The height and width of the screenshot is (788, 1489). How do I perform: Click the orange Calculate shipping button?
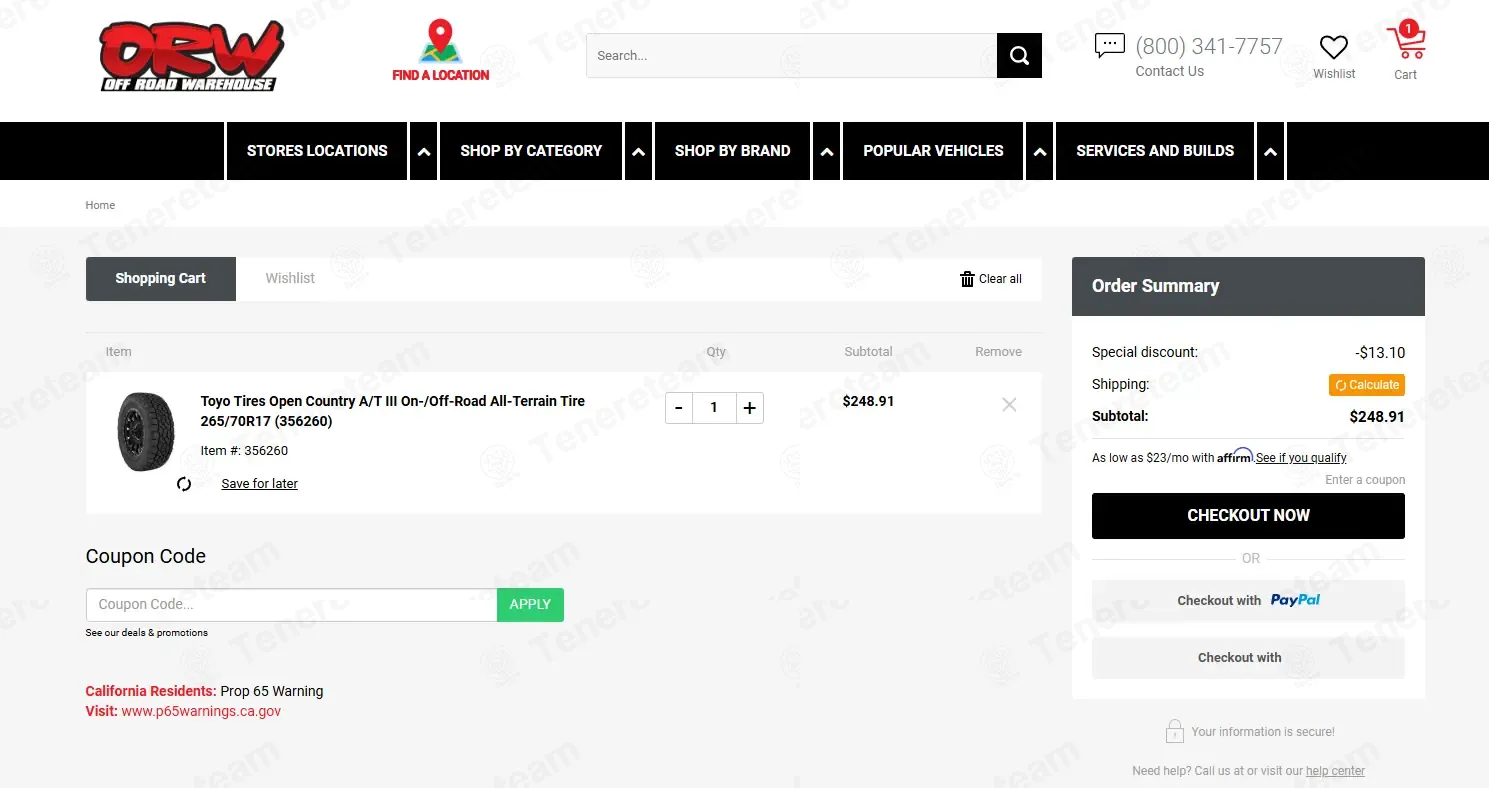coord(1367,385)
